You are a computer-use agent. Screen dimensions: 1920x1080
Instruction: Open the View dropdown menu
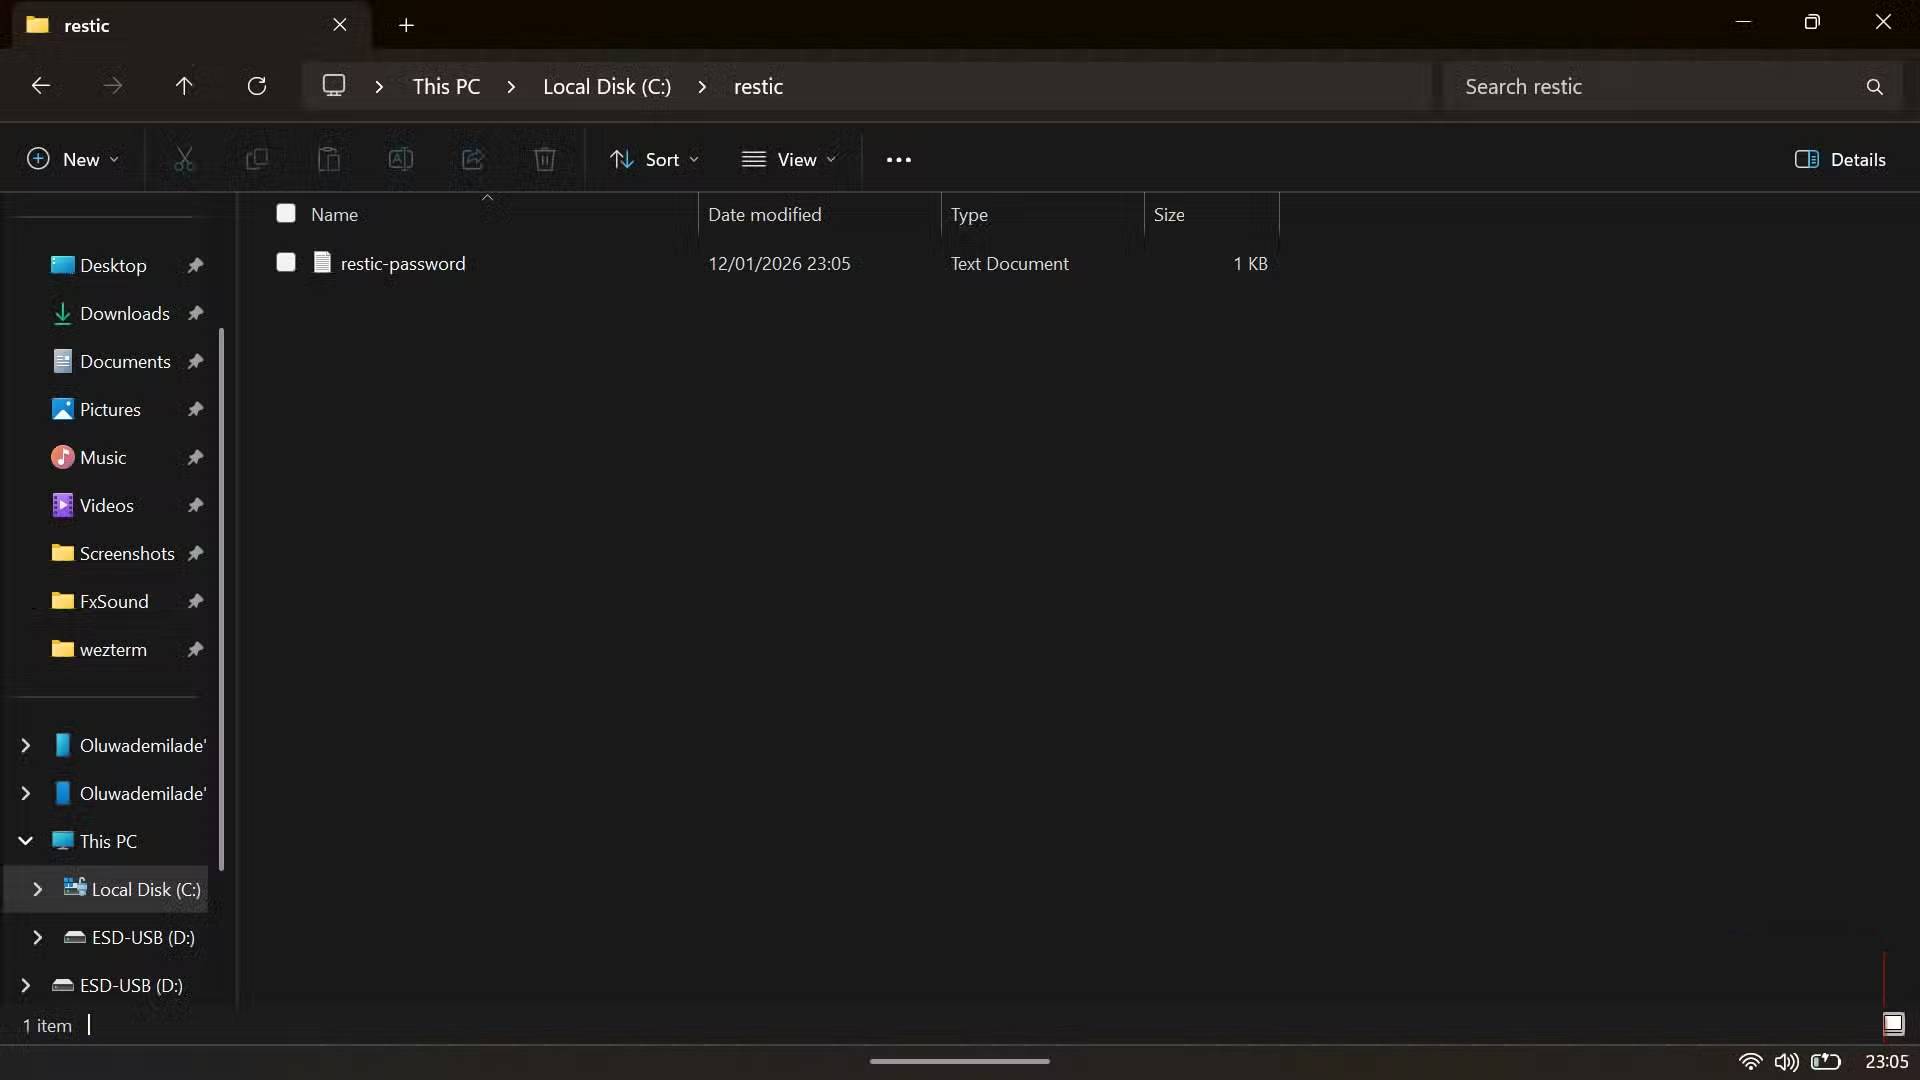coord(788,159)
